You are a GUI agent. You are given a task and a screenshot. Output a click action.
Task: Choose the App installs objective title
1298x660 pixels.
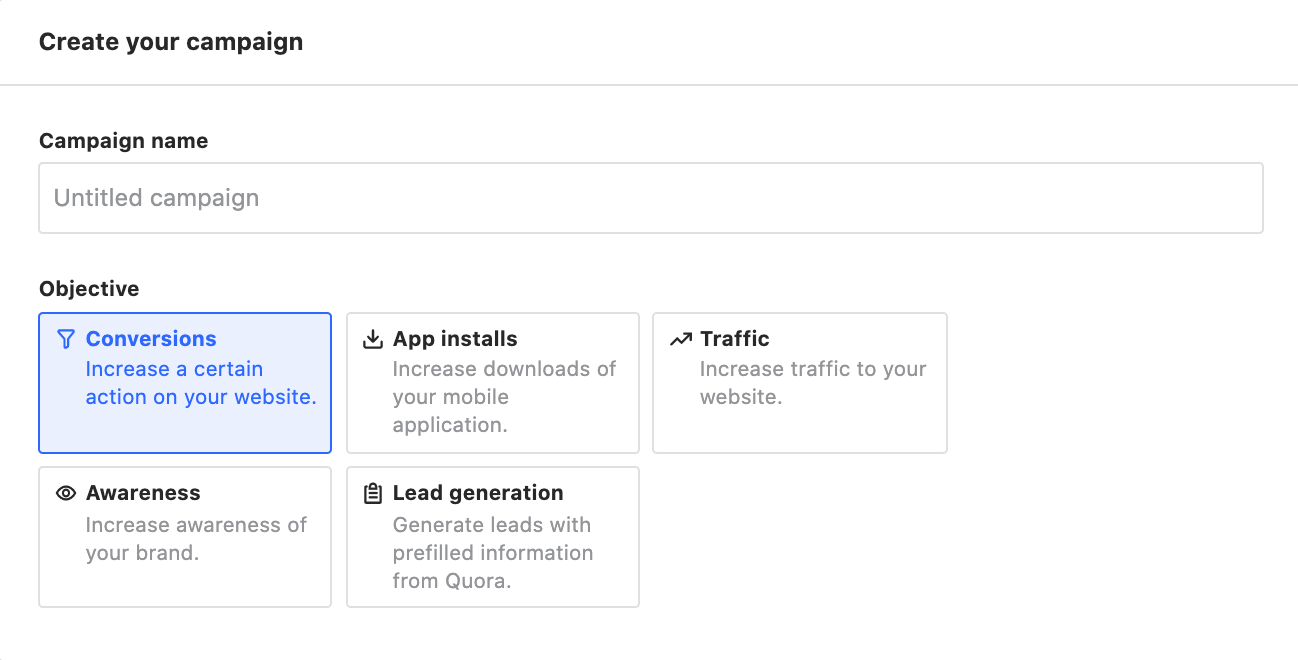pyautogui.click(x=455, y=339)
